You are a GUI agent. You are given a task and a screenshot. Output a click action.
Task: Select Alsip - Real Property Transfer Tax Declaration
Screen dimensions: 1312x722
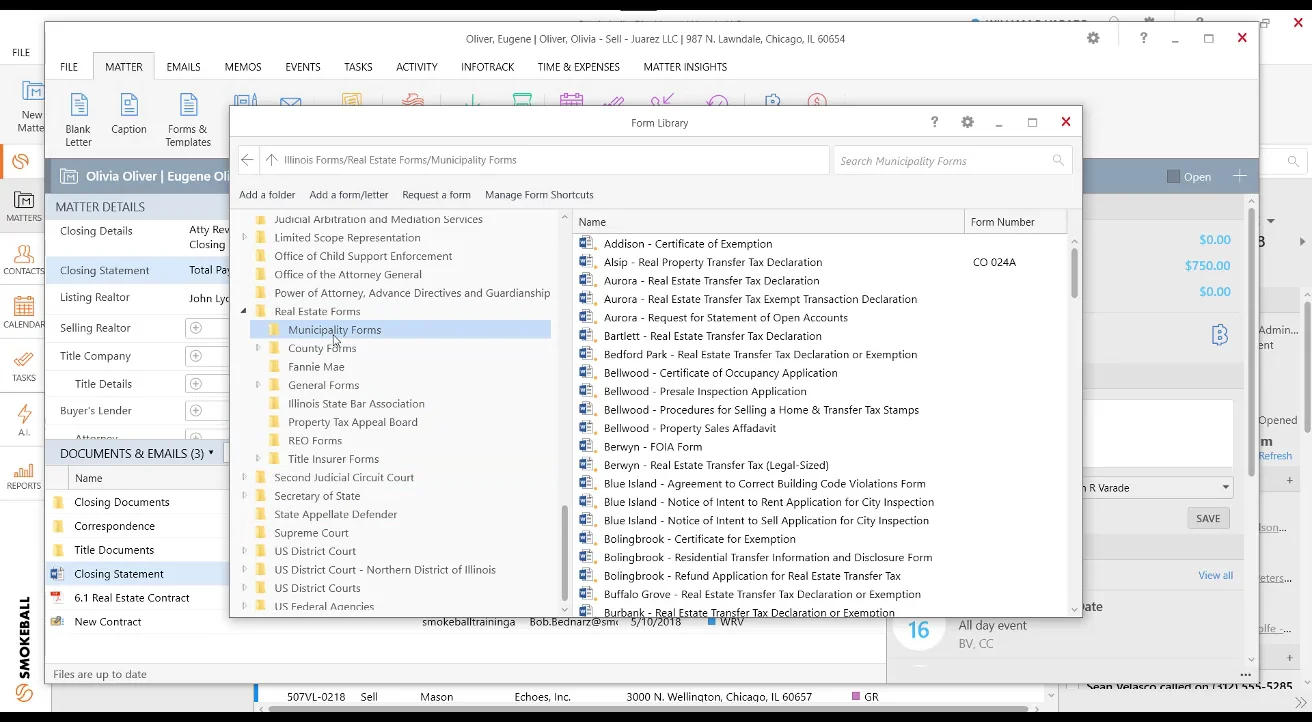[713, 262]
